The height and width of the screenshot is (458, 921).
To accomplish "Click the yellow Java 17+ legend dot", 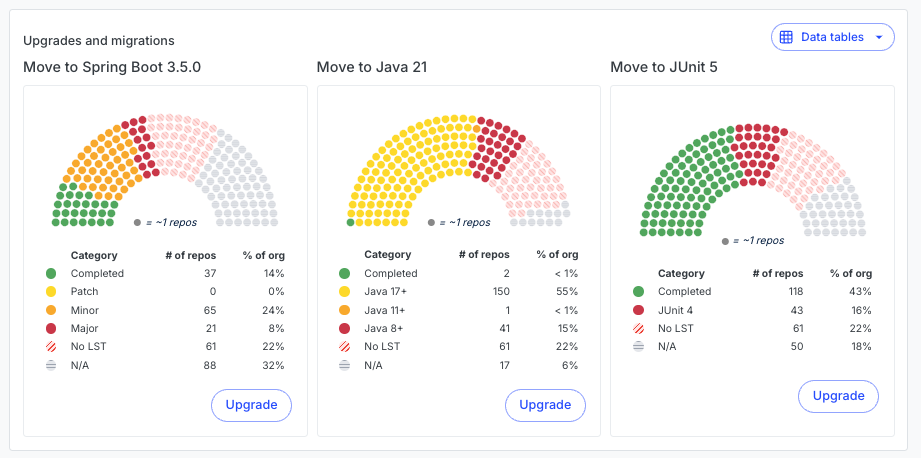I will coord(345,292).
